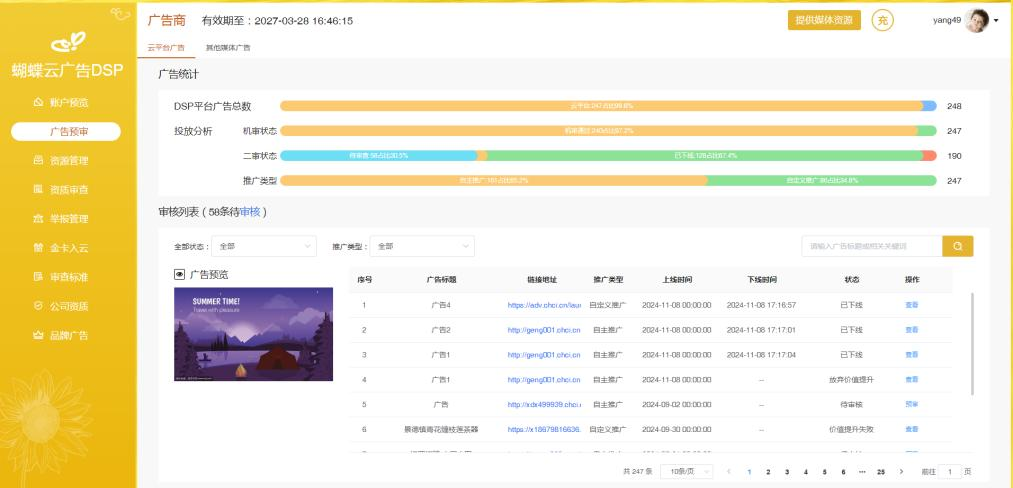Toggle the 广告预览 eye icon

[180, 275]
